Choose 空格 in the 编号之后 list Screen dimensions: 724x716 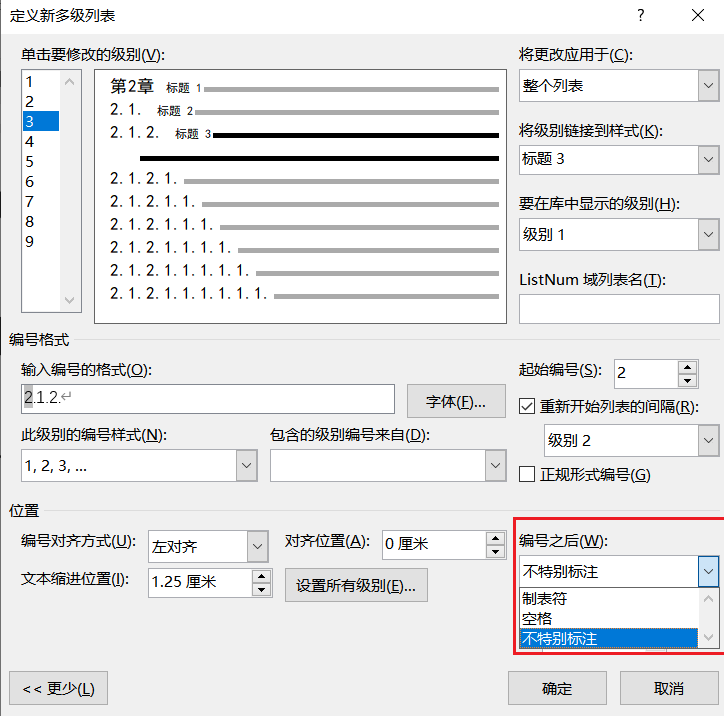point(609,619)
